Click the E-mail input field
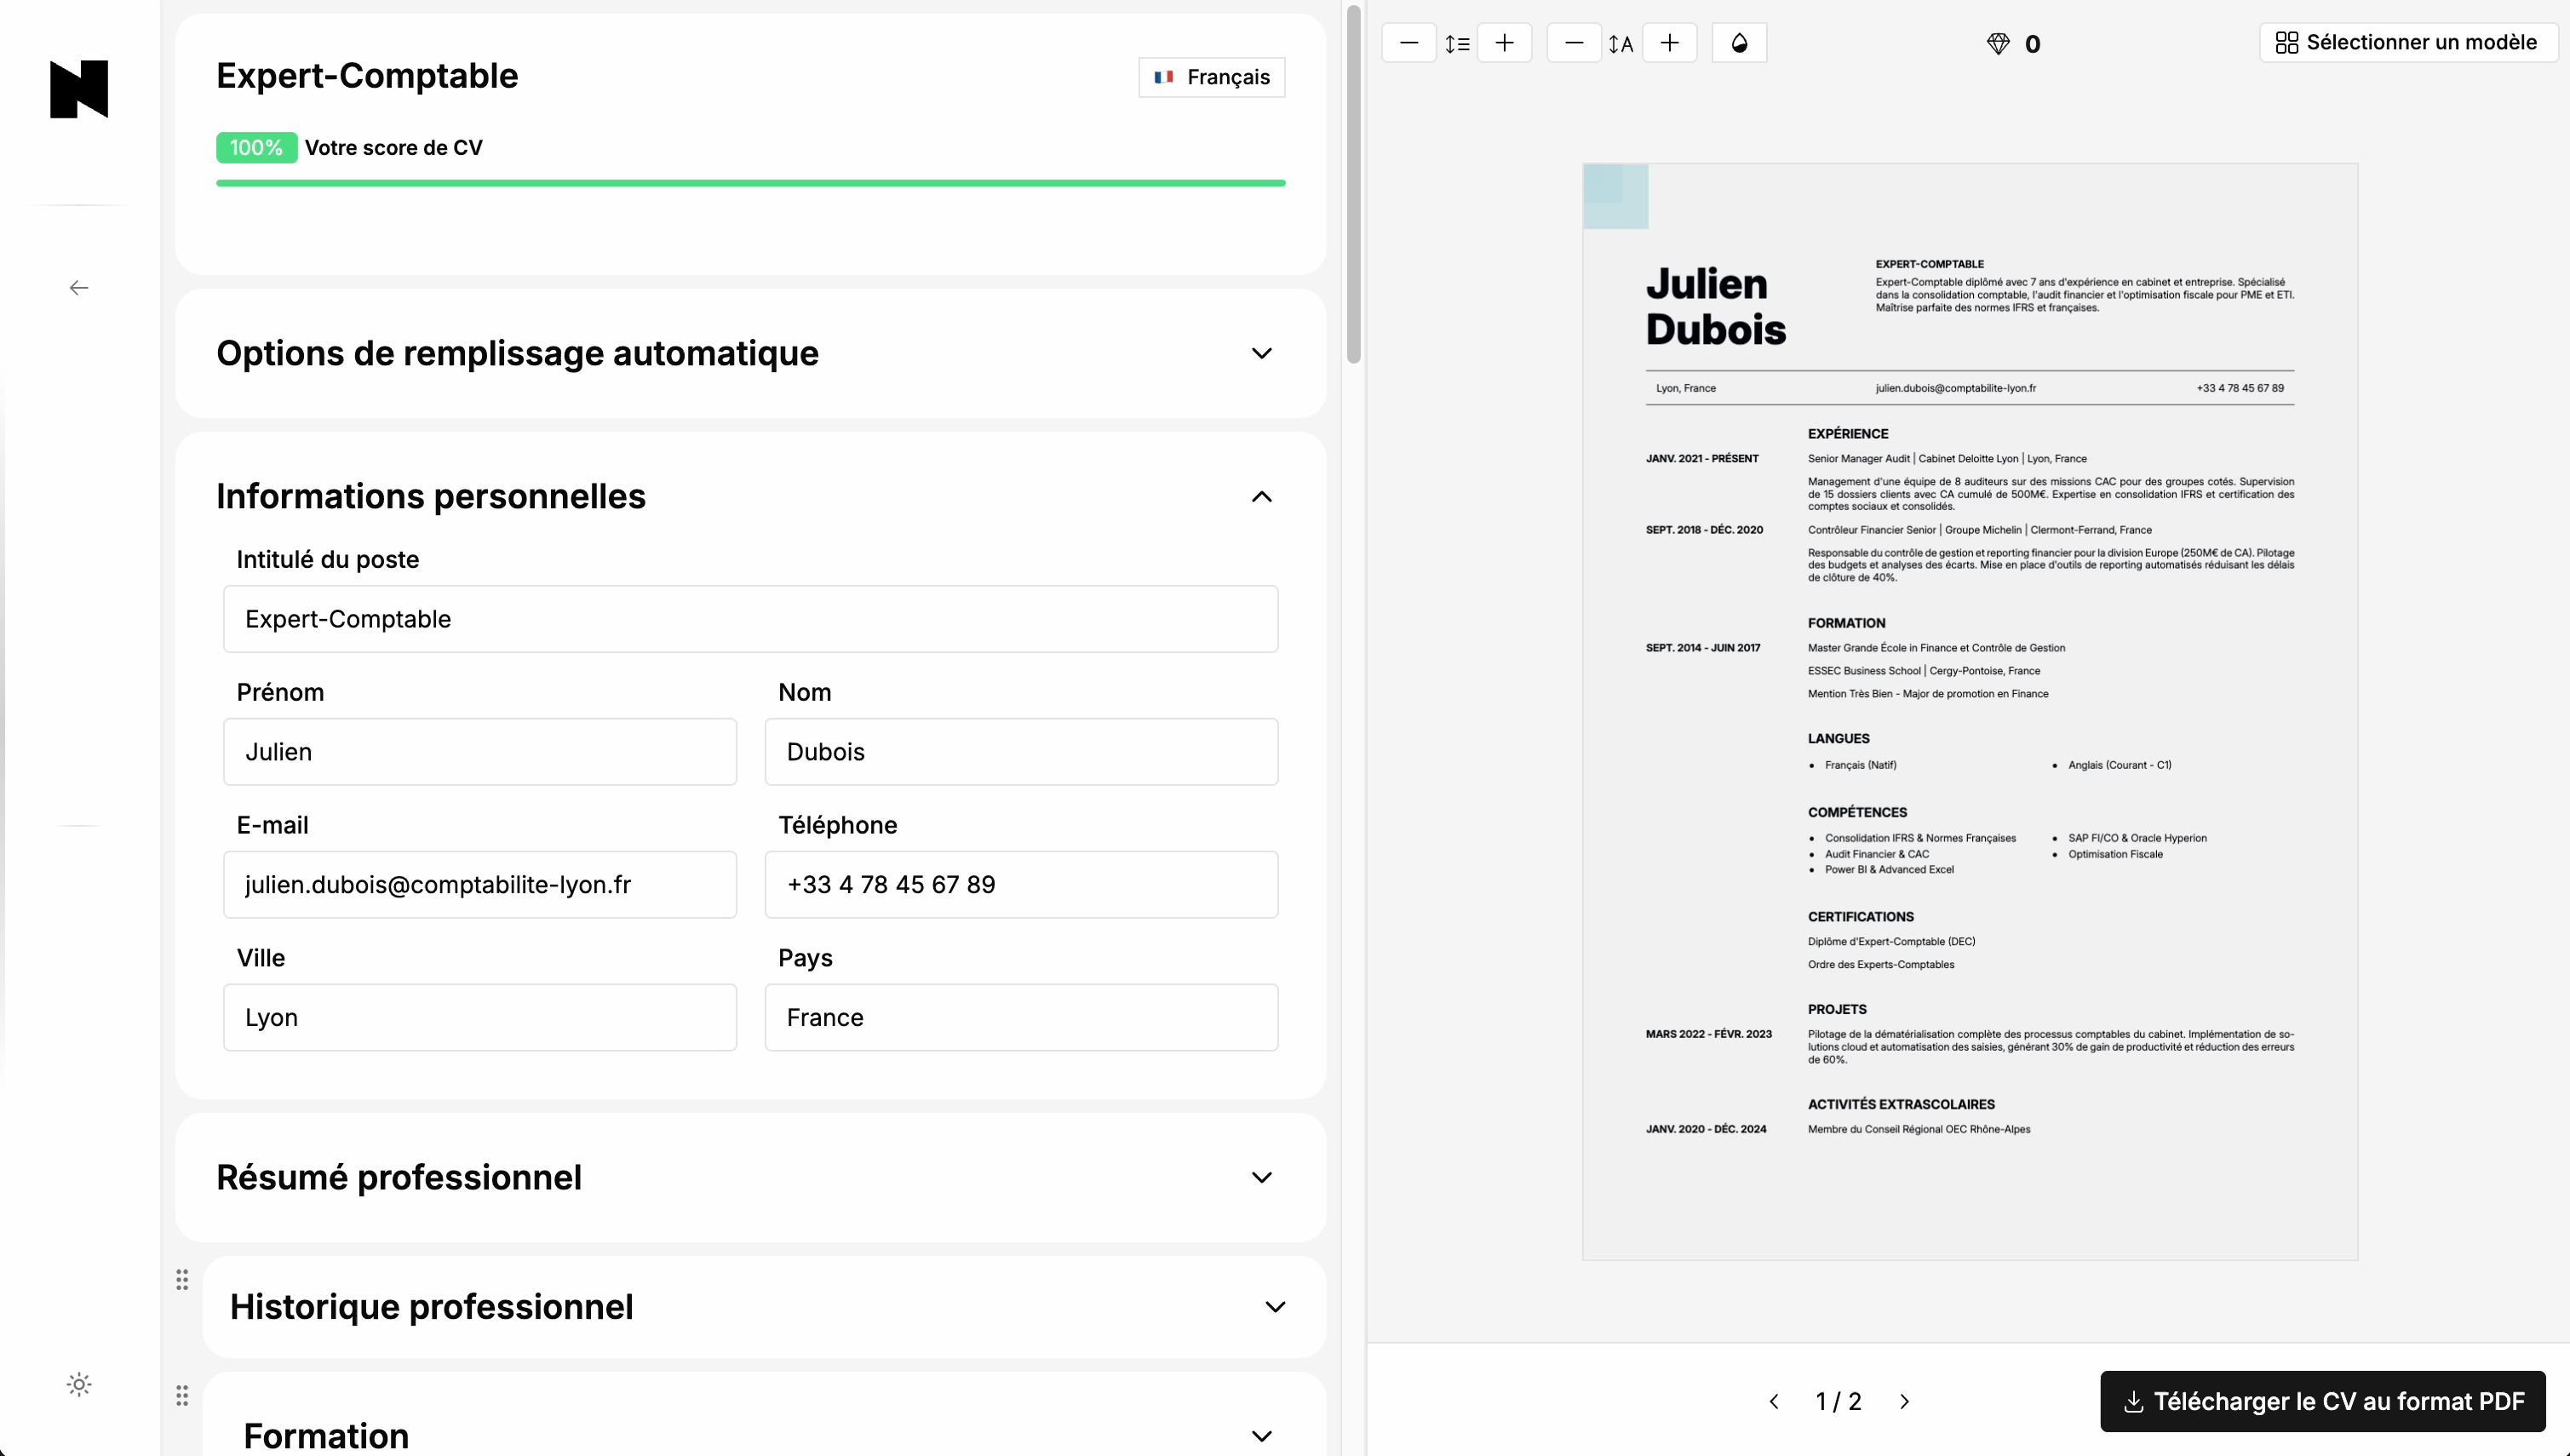The height and width of the screenshot is (1456, 2570). click(480, 884)
